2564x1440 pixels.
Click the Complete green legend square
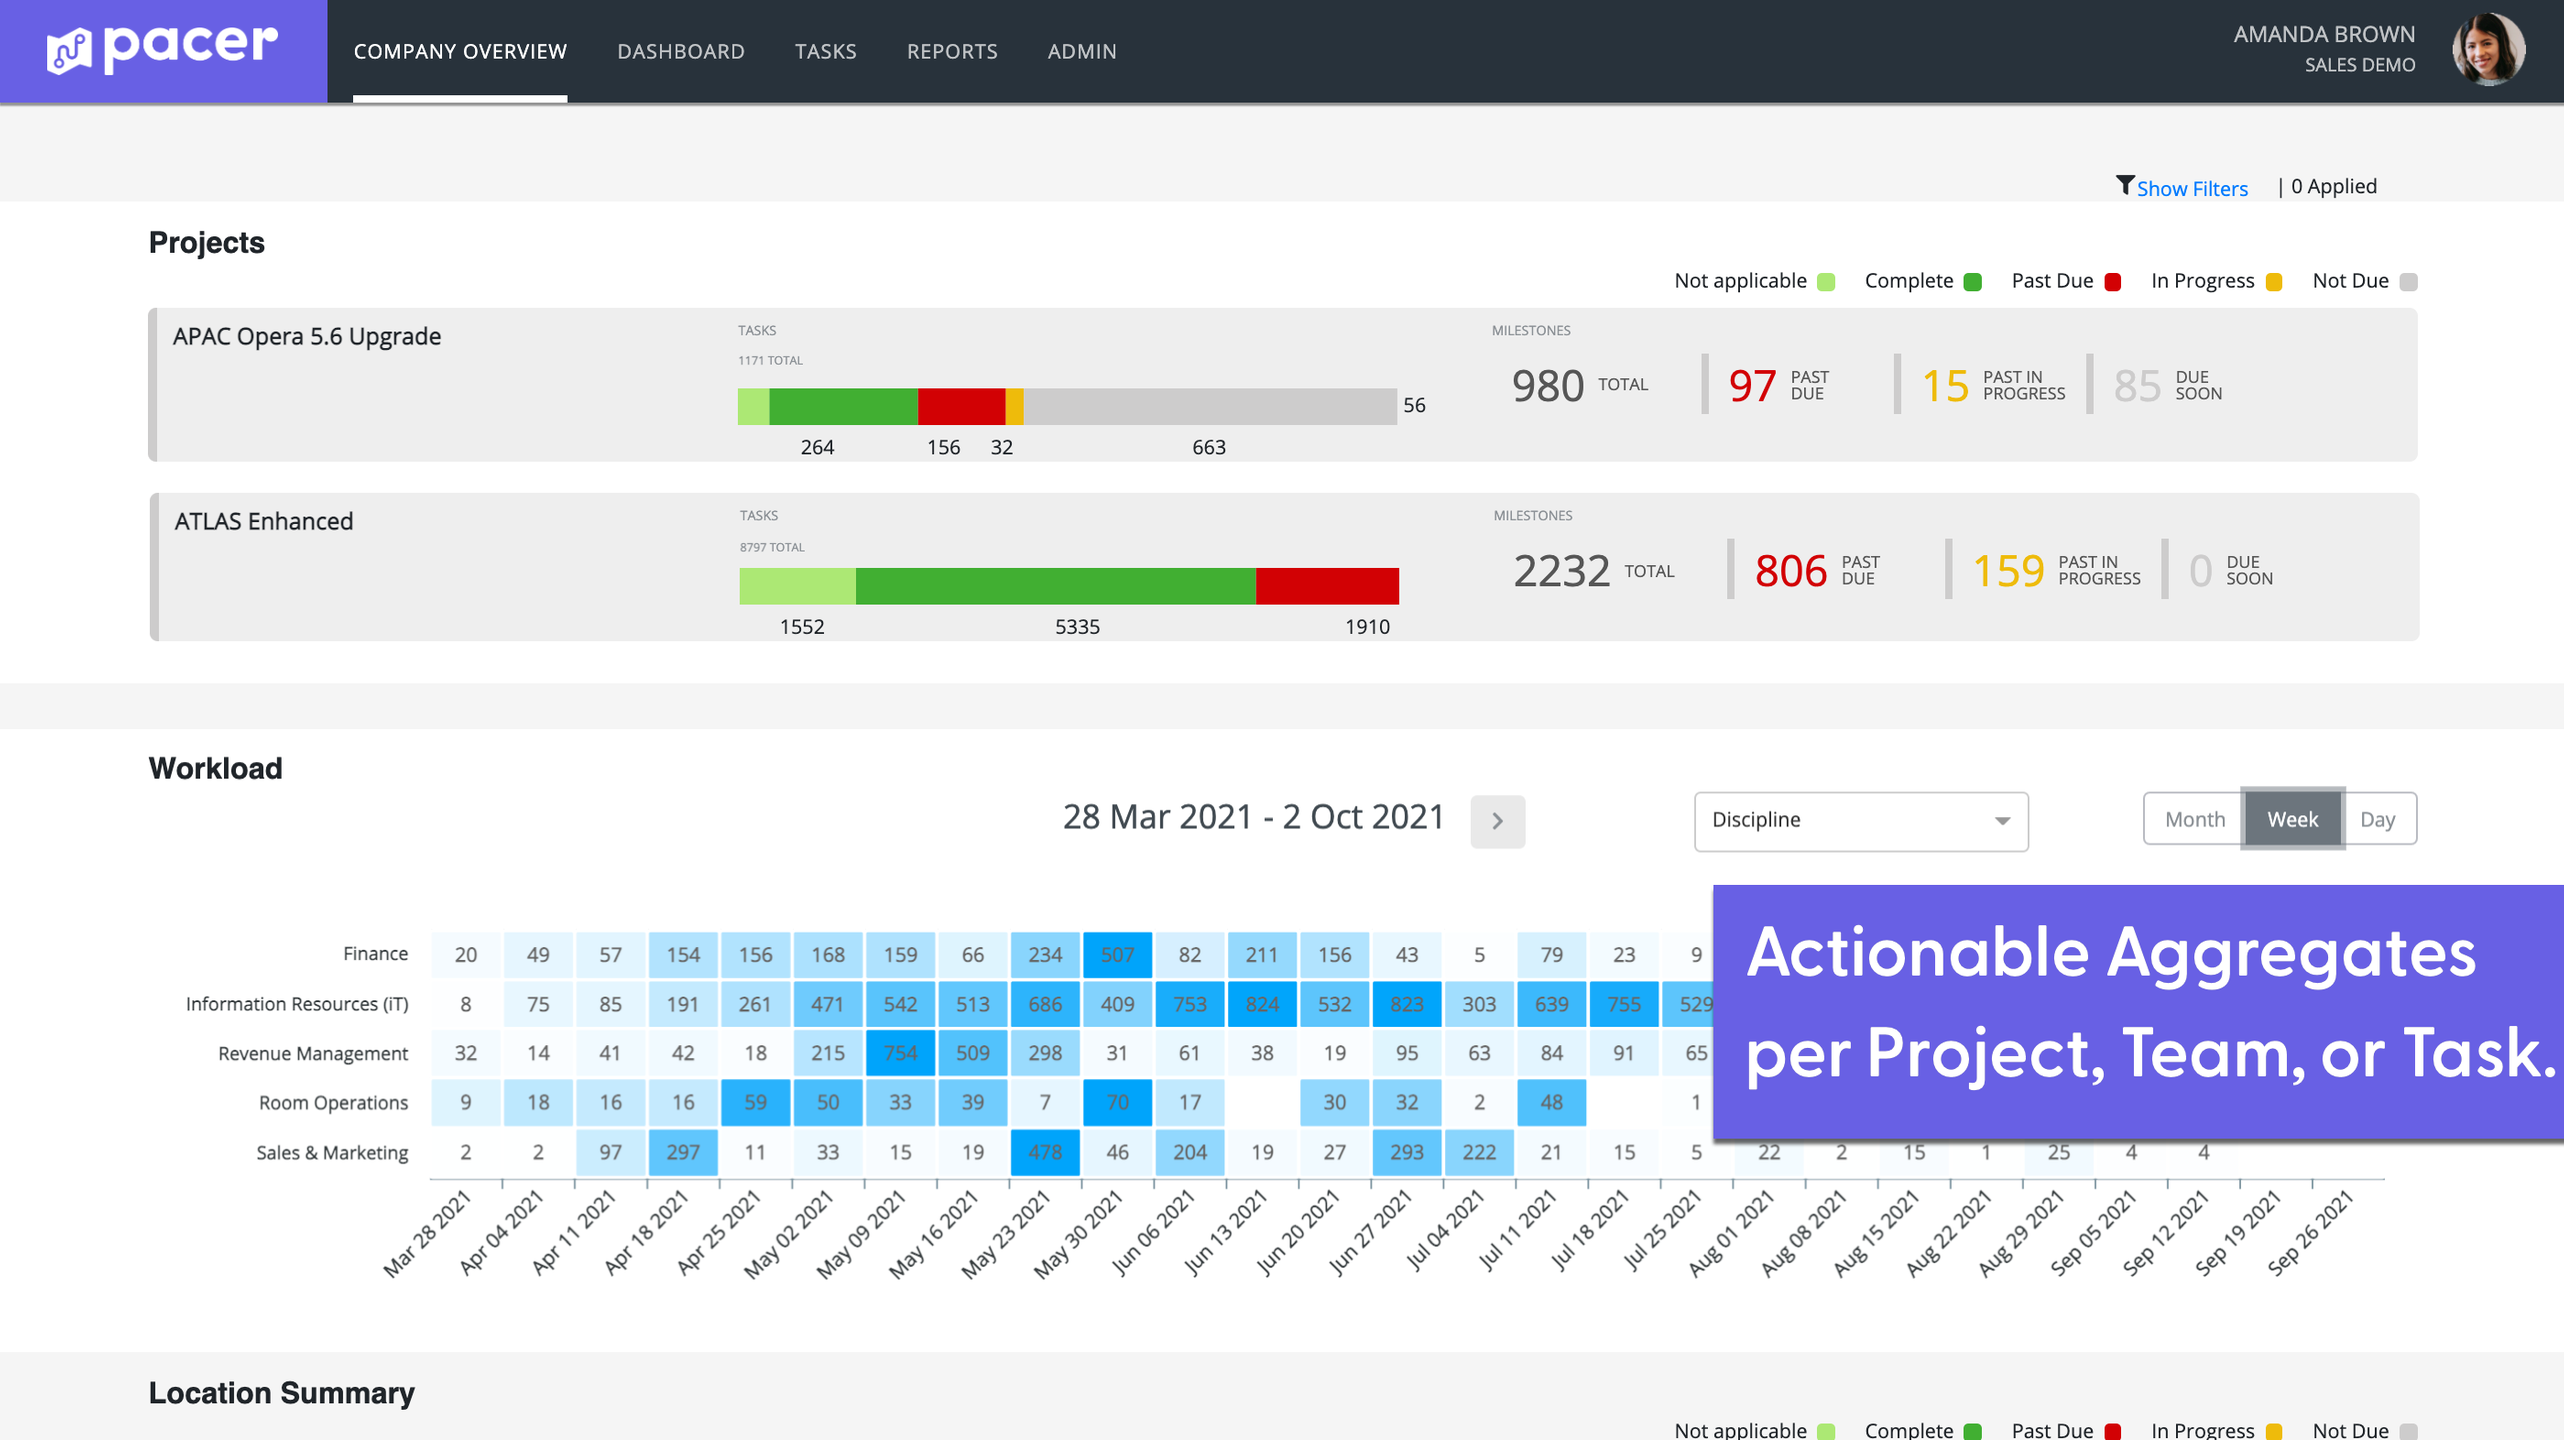[x=1972, y=282]
